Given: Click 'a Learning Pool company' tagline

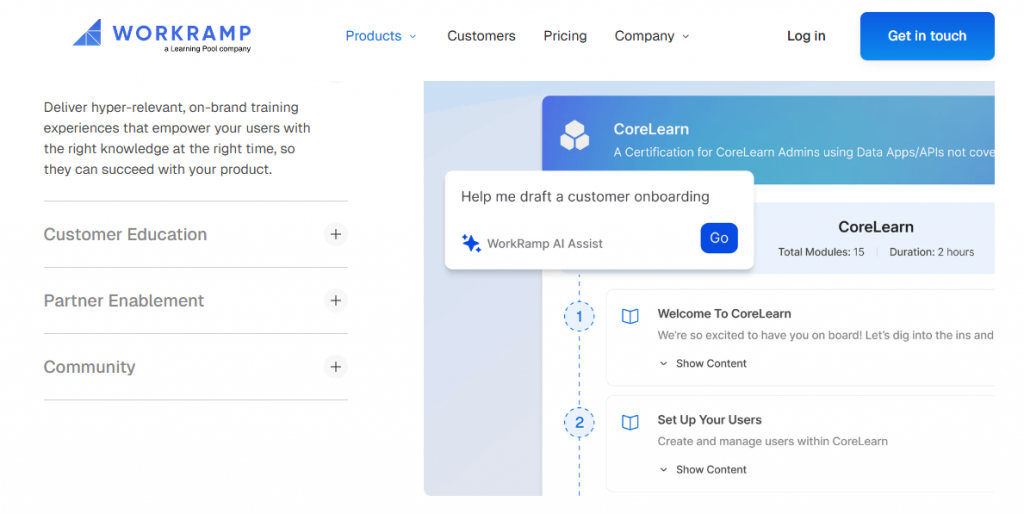Looking at the screenshot, I should click(x=207, y=49).
